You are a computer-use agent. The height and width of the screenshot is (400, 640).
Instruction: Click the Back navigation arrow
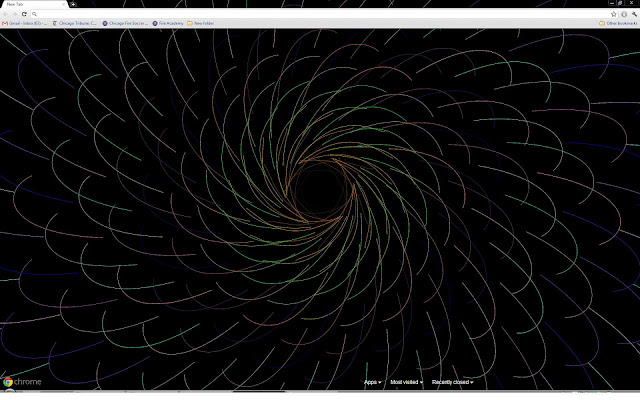pos(6,14)
